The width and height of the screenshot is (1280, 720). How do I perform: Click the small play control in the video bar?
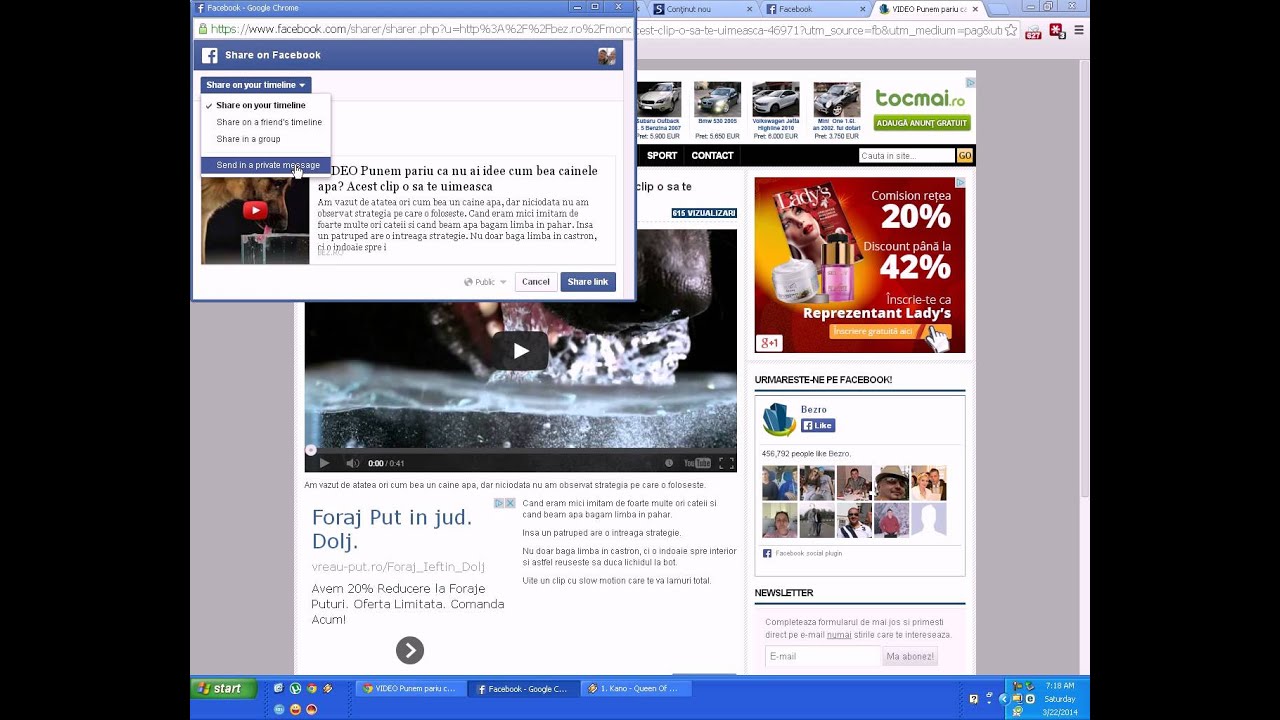324,463
